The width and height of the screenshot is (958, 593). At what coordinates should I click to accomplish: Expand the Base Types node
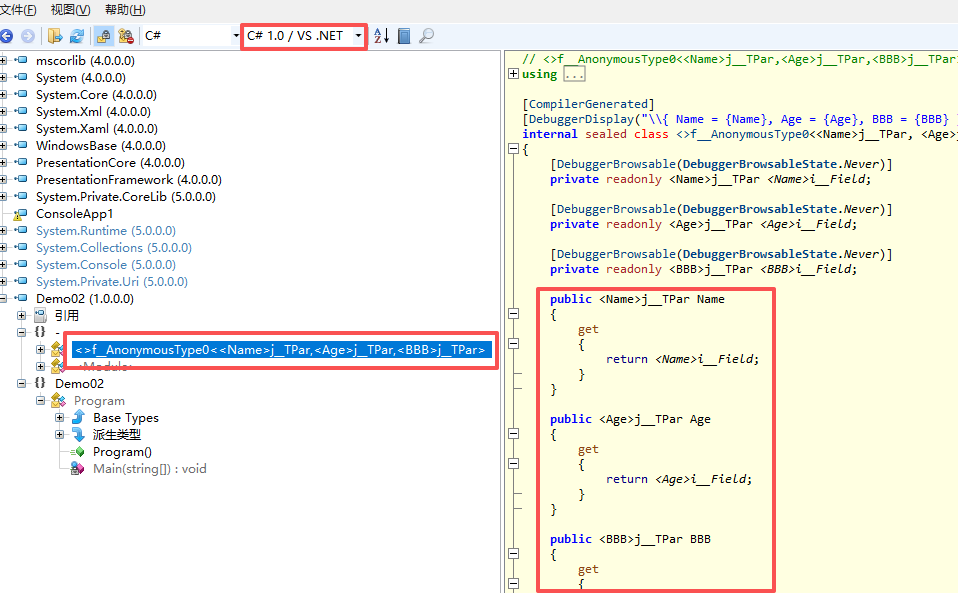coord(59,418)
